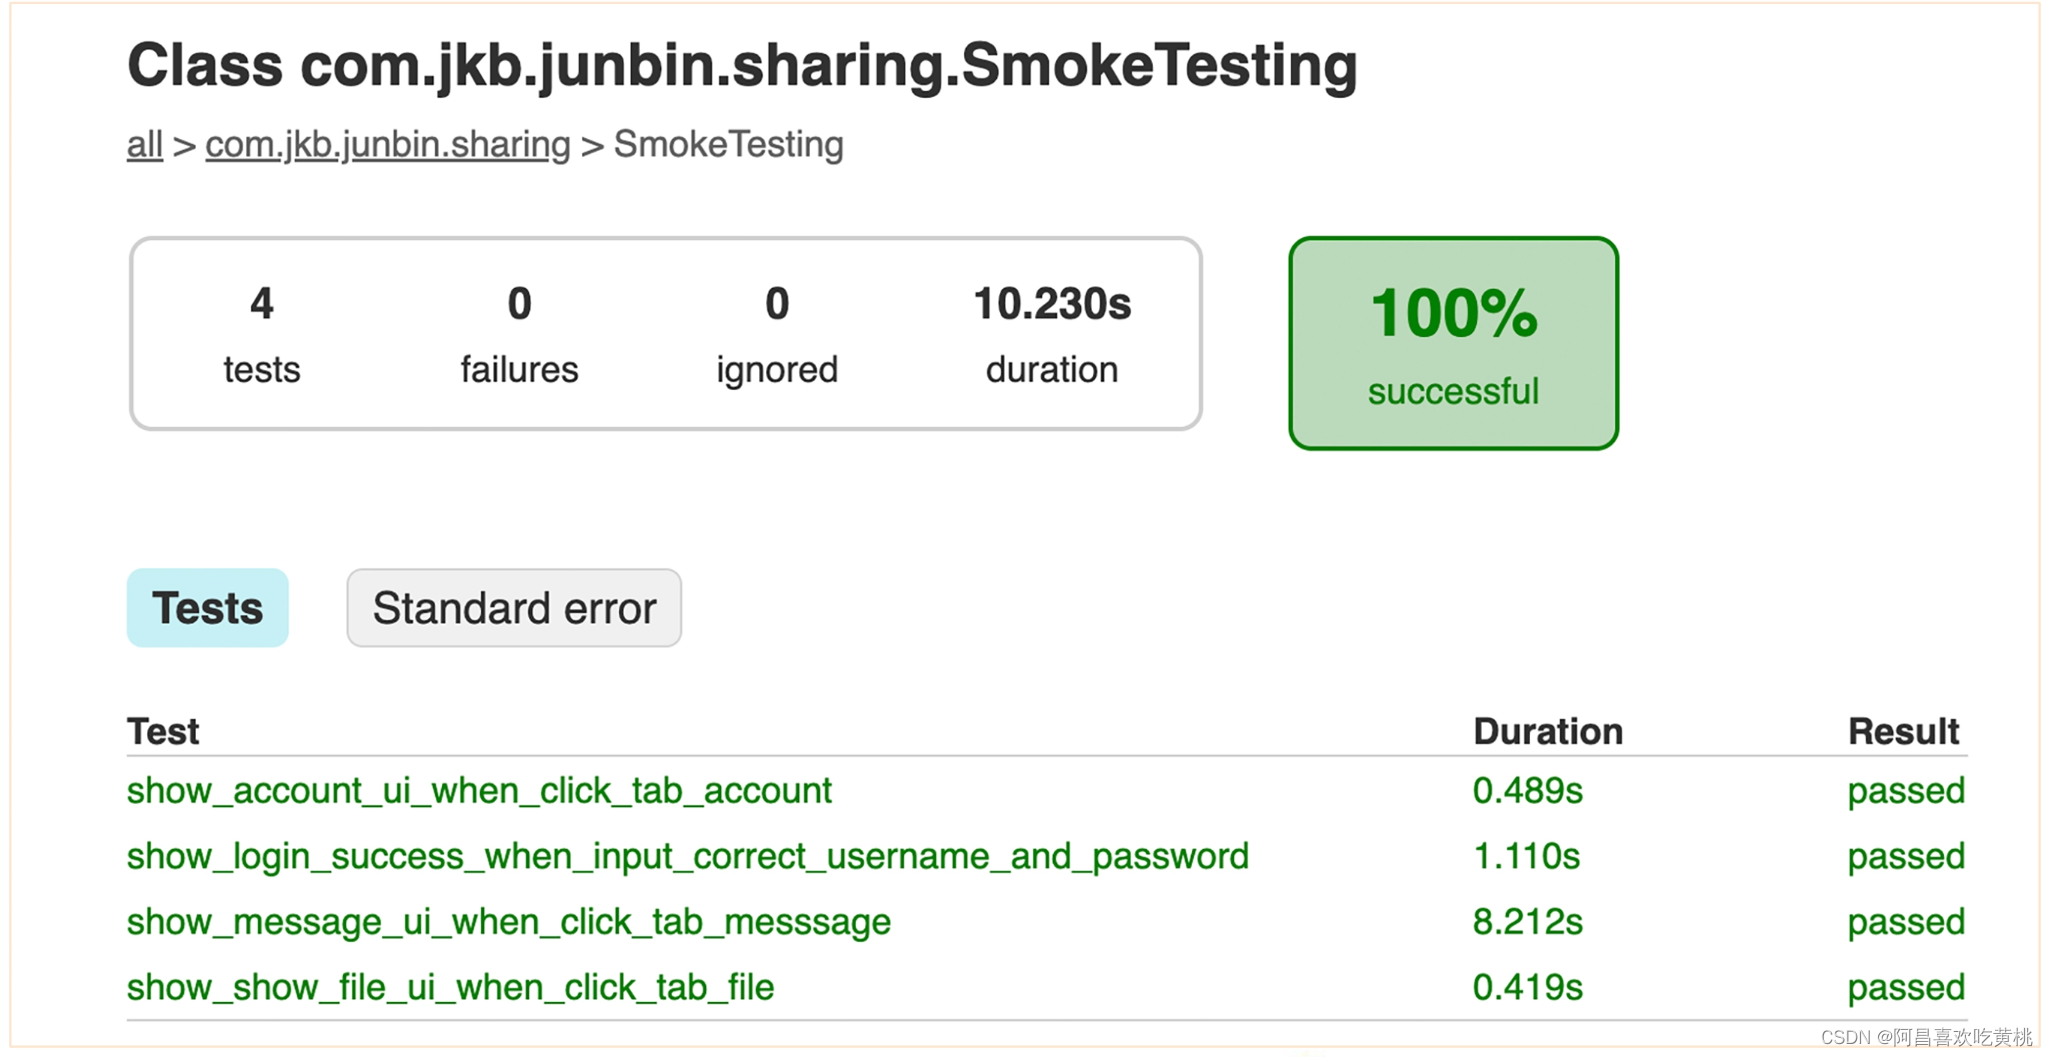
Task: Open the com.jkb.junbin.sharing package link
Action: point(388,145)
